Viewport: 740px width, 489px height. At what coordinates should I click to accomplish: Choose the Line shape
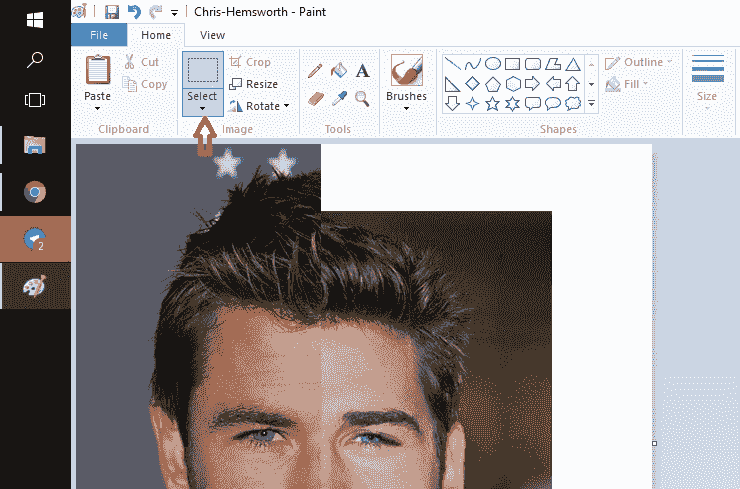click(453, 63)
